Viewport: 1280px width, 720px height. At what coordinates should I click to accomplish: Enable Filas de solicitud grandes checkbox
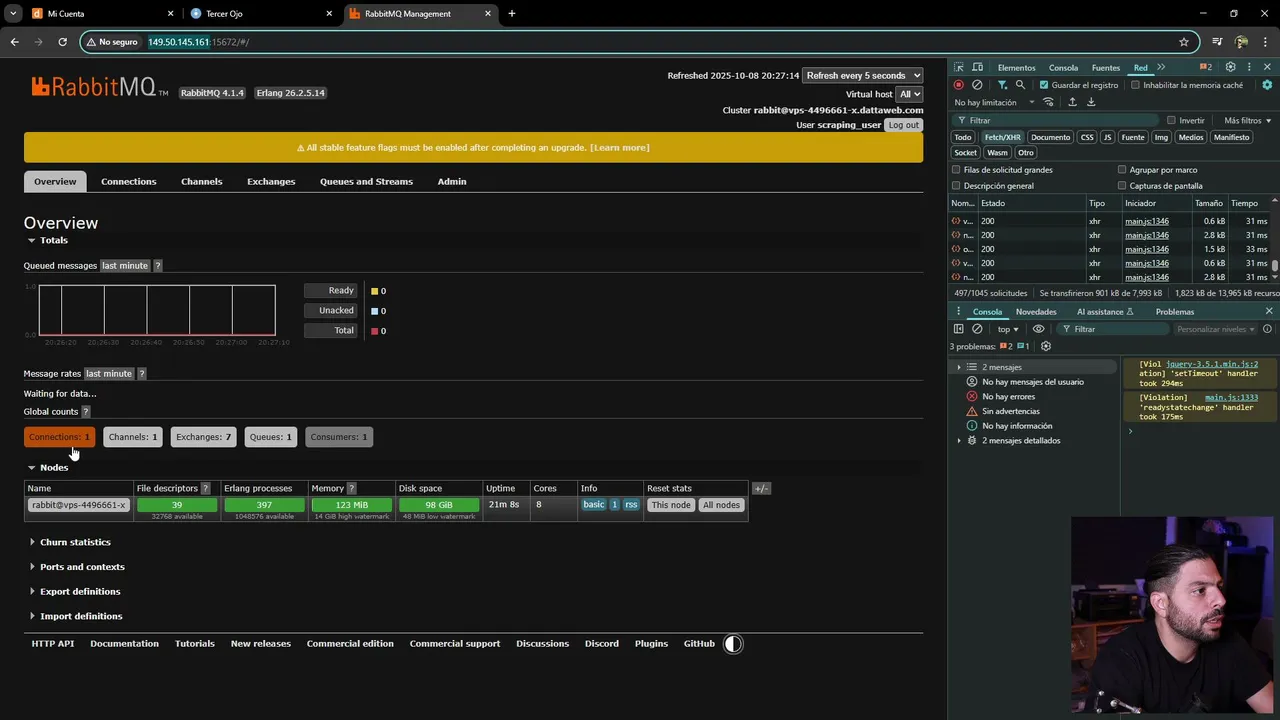coord(956,170)
